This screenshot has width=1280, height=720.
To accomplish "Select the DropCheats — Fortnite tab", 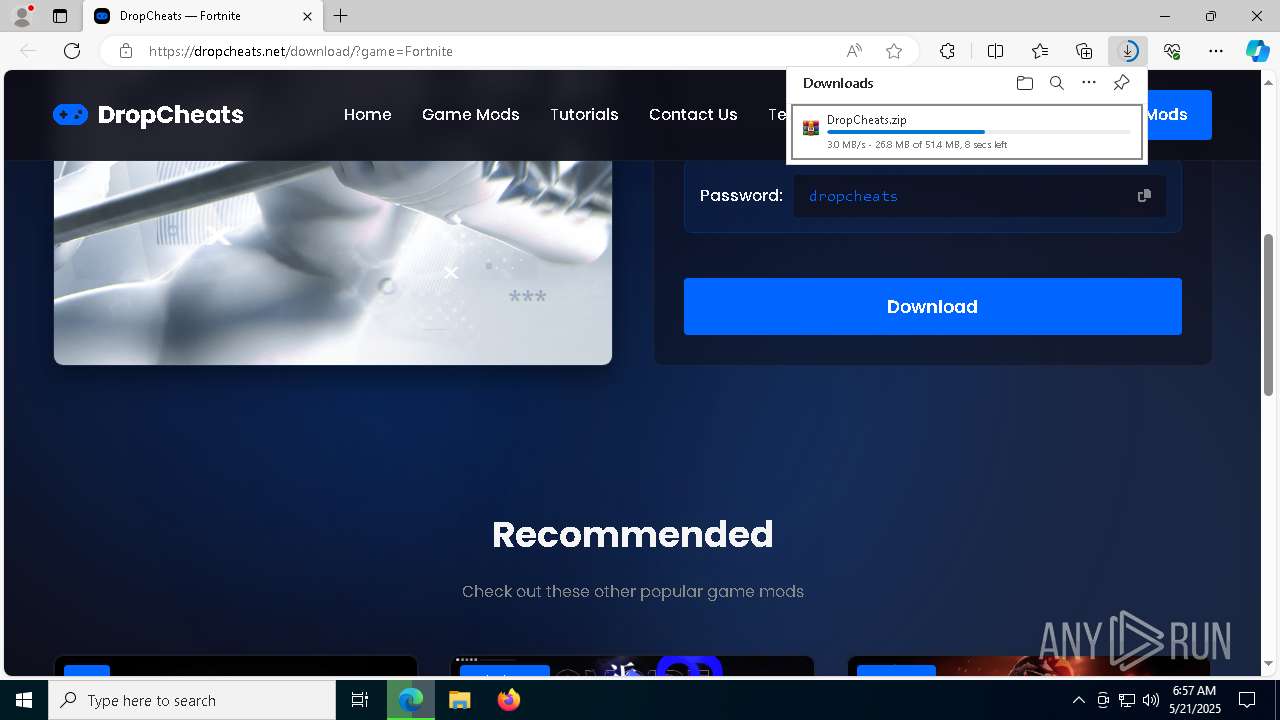I will pos(203,16).
